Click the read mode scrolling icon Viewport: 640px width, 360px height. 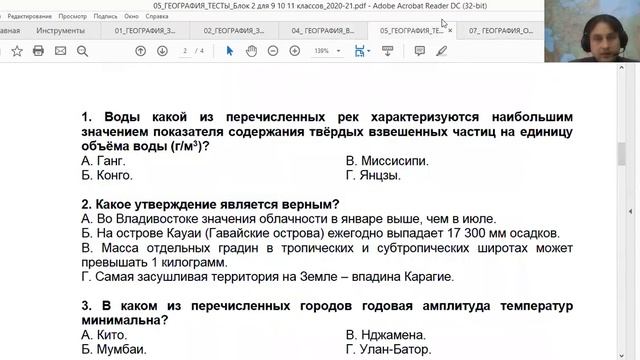point(387,51)
